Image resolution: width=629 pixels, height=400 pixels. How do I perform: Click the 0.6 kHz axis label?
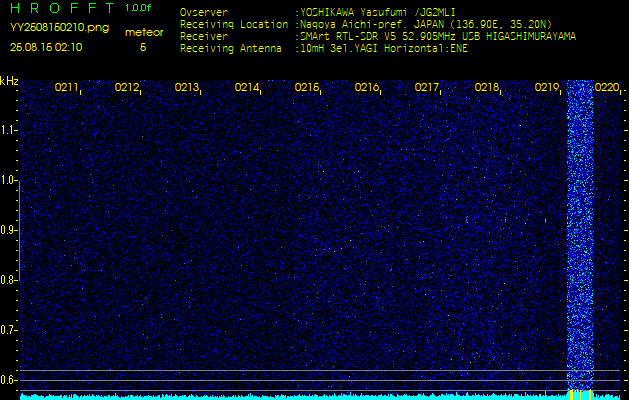click(8, 380)
